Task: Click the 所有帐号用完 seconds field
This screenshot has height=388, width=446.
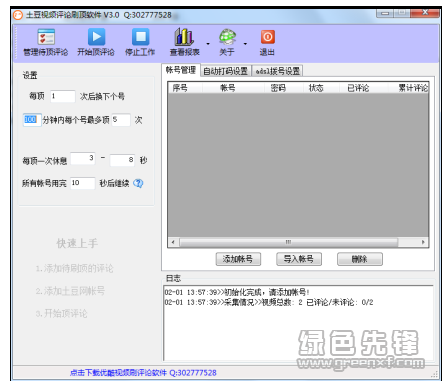Action: click(x=83, y=183)
